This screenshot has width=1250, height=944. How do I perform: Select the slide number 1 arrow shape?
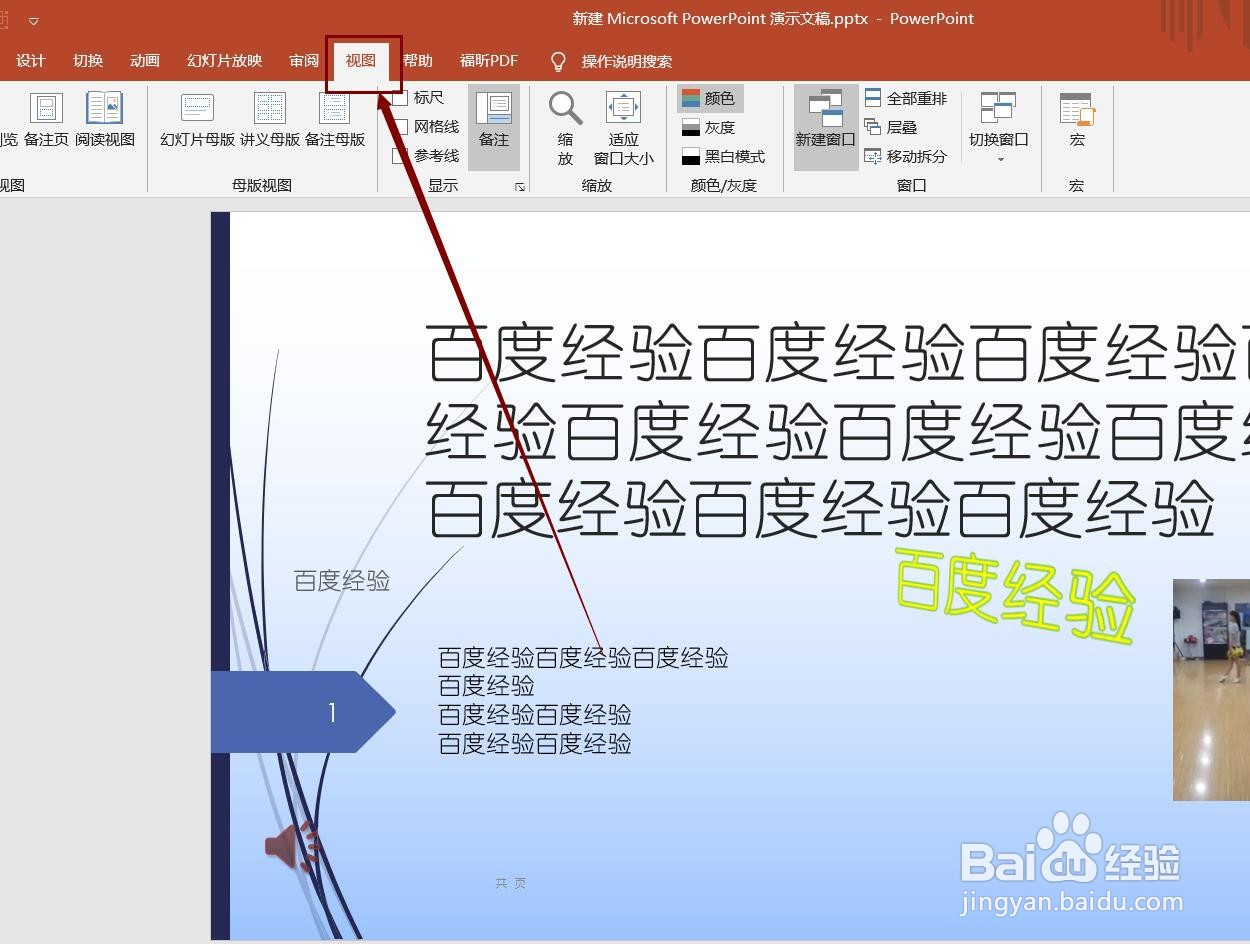(303, 712)
